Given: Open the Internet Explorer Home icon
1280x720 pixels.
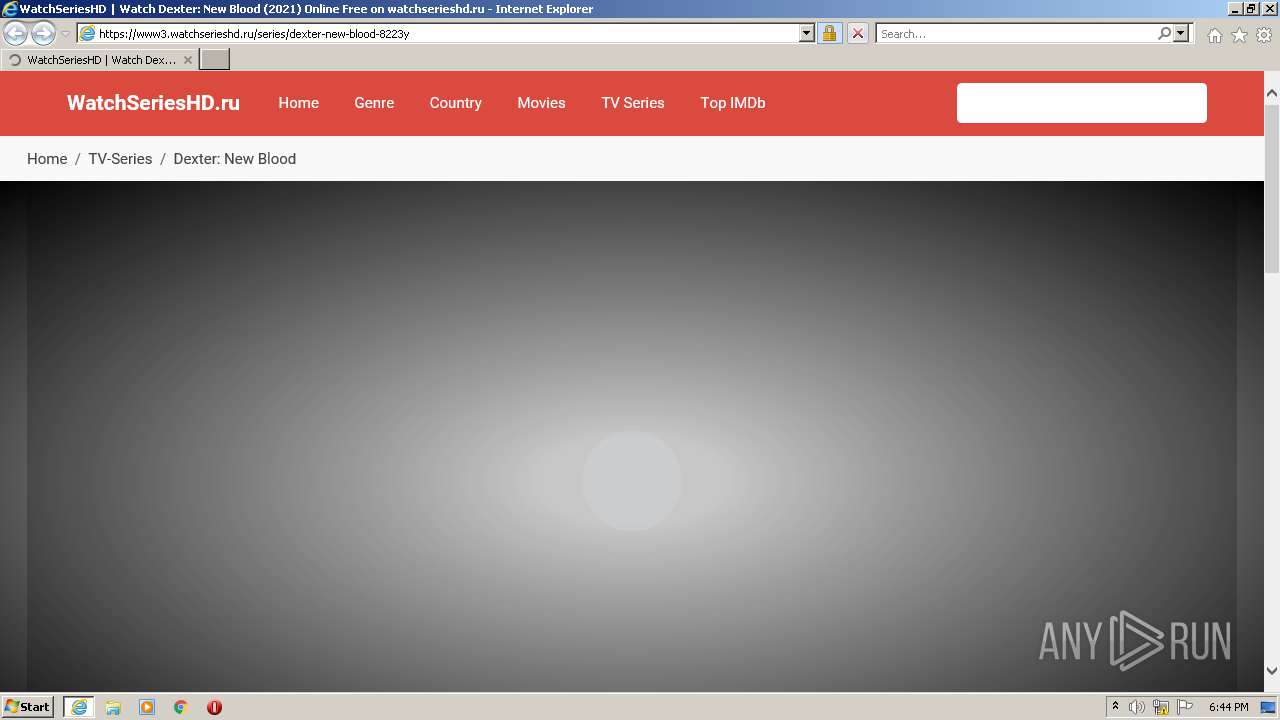Looking at the screenshot, I should [x=1214, y=35].
